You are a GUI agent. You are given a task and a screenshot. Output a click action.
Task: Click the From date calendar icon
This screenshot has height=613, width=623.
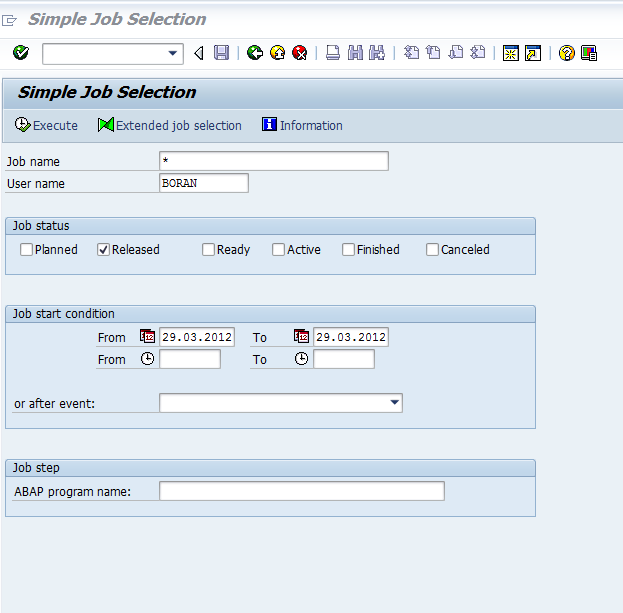pos(147,336)
